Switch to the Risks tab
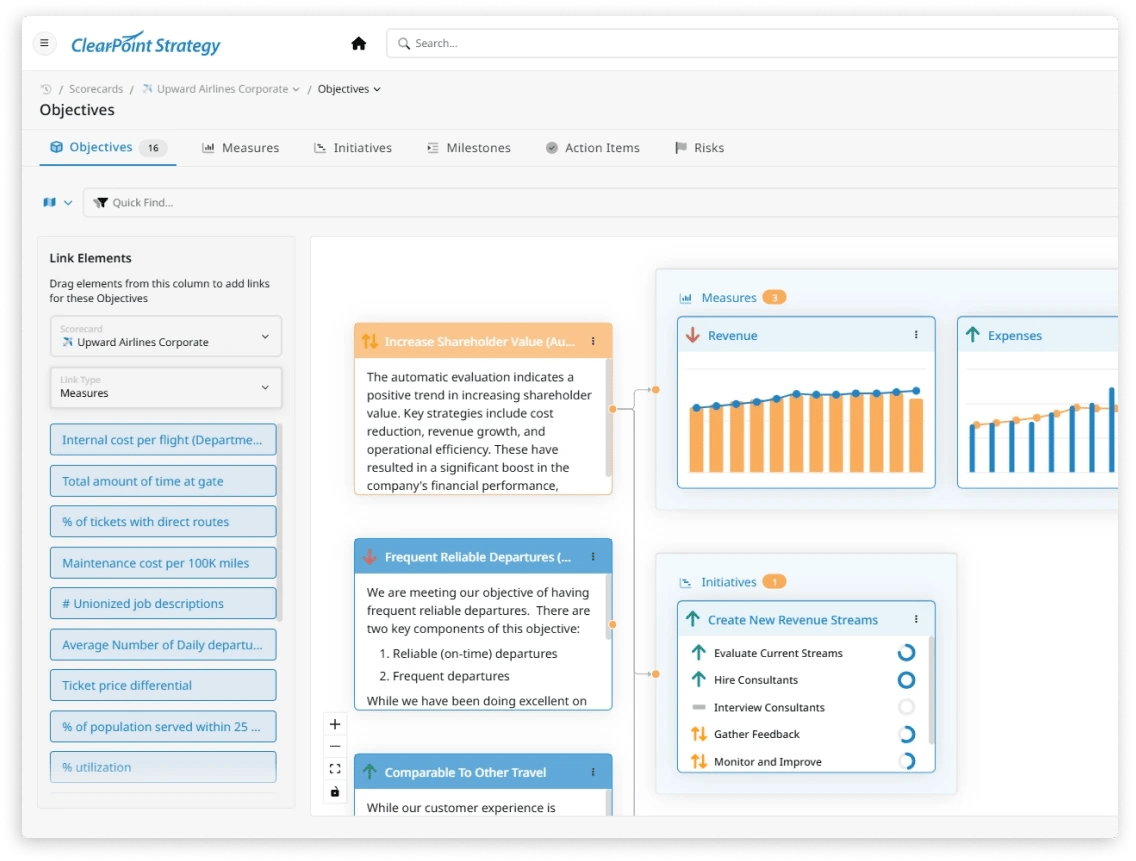The image size is (1136, 861). coord(699,148)
